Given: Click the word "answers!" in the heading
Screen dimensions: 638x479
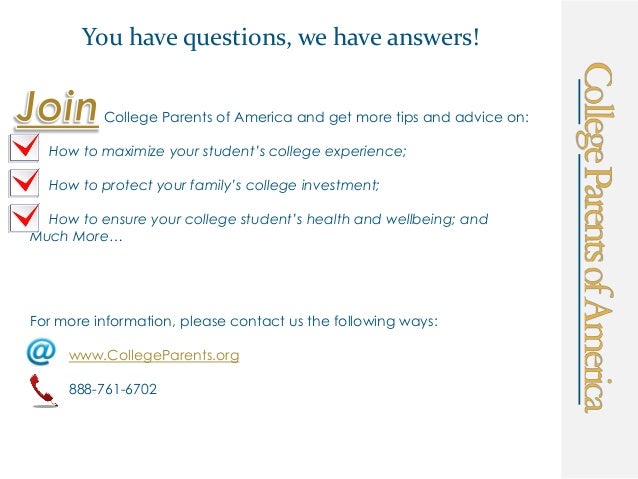Looking at the screenshot, I should 433,37.
